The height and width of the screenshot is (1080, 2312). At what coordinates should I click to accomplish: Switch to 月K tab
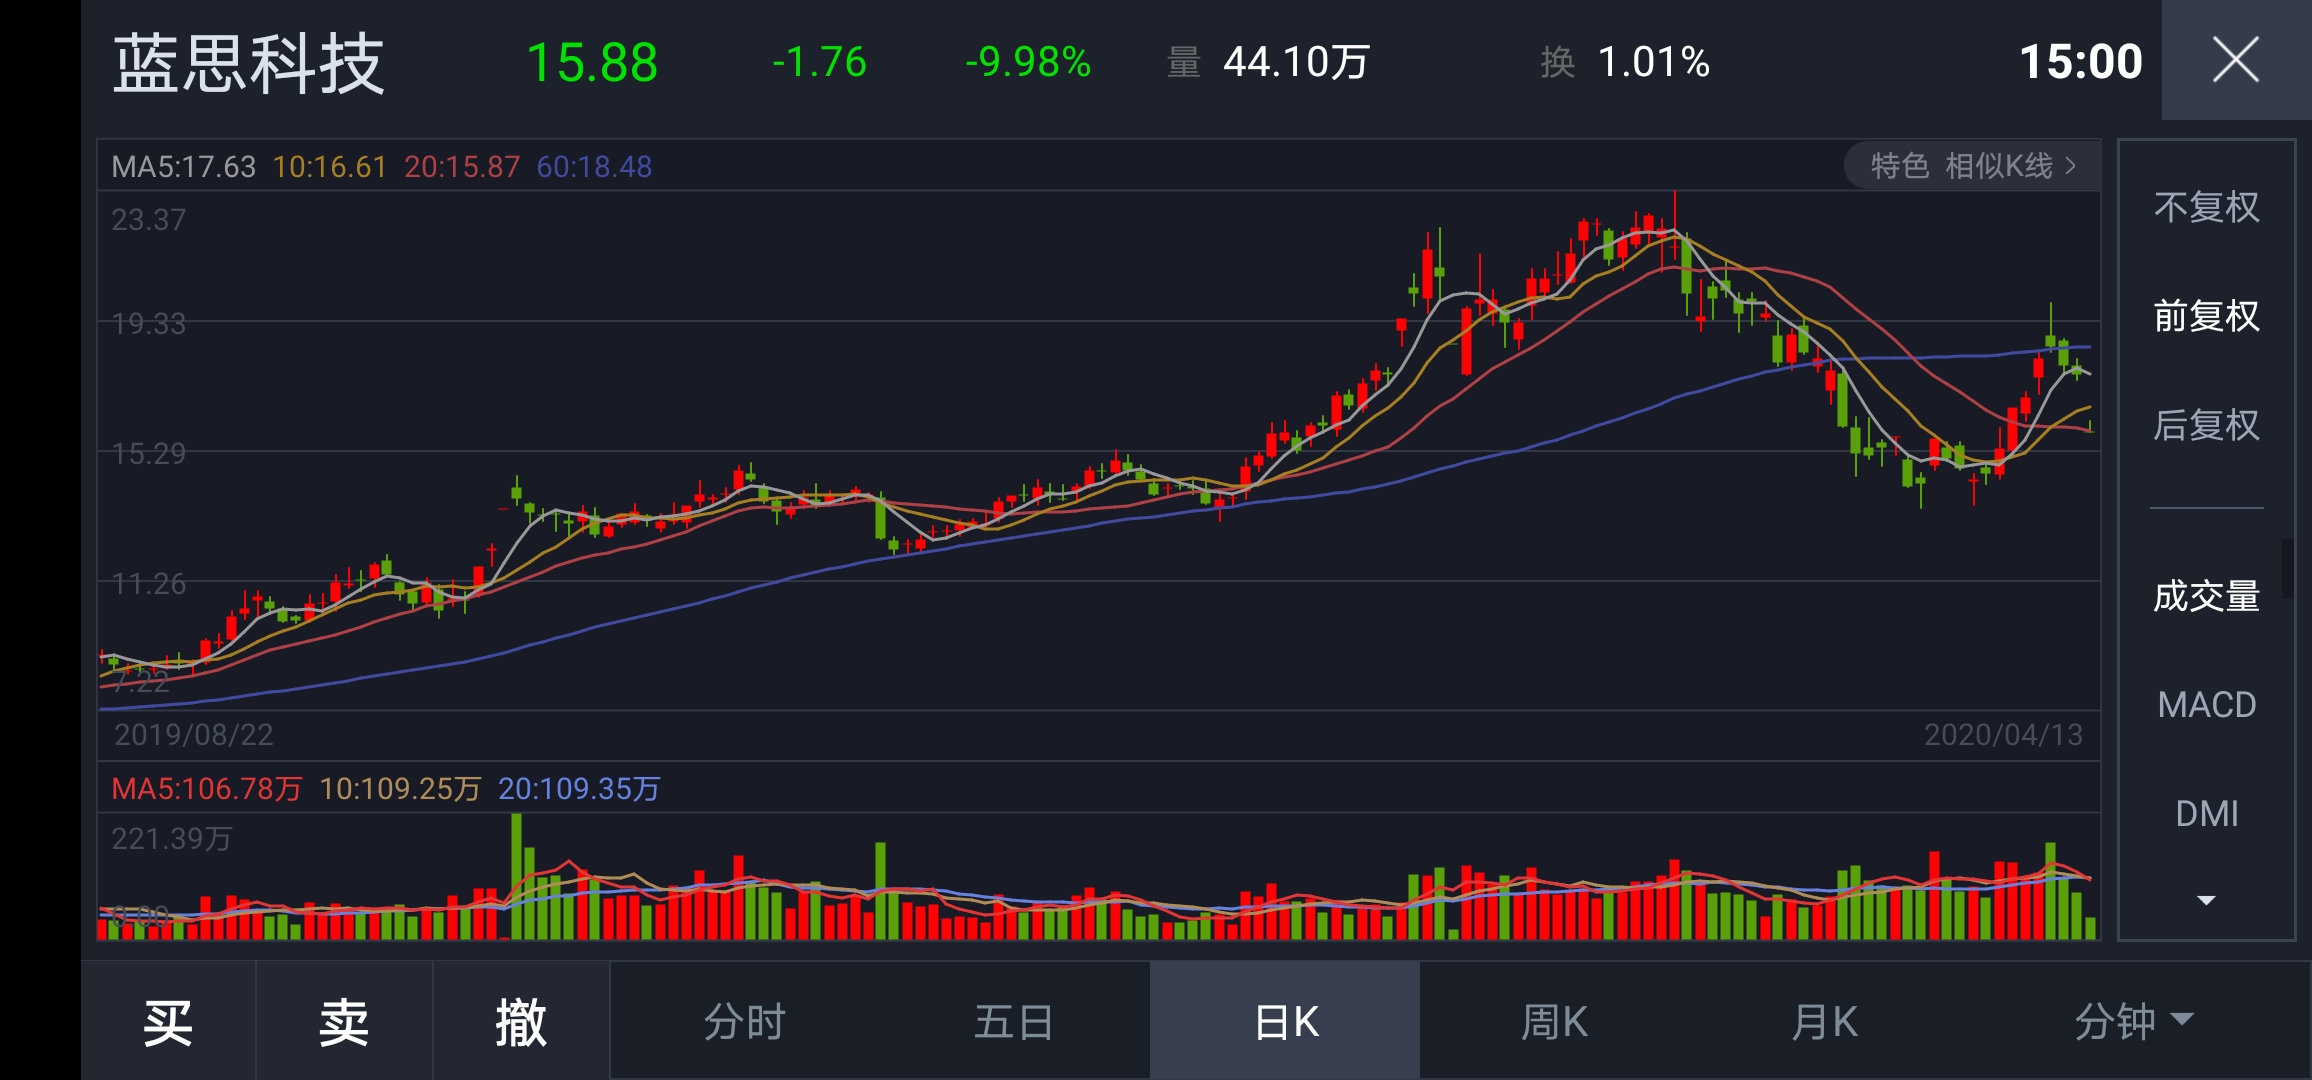pos(1824,1022)
